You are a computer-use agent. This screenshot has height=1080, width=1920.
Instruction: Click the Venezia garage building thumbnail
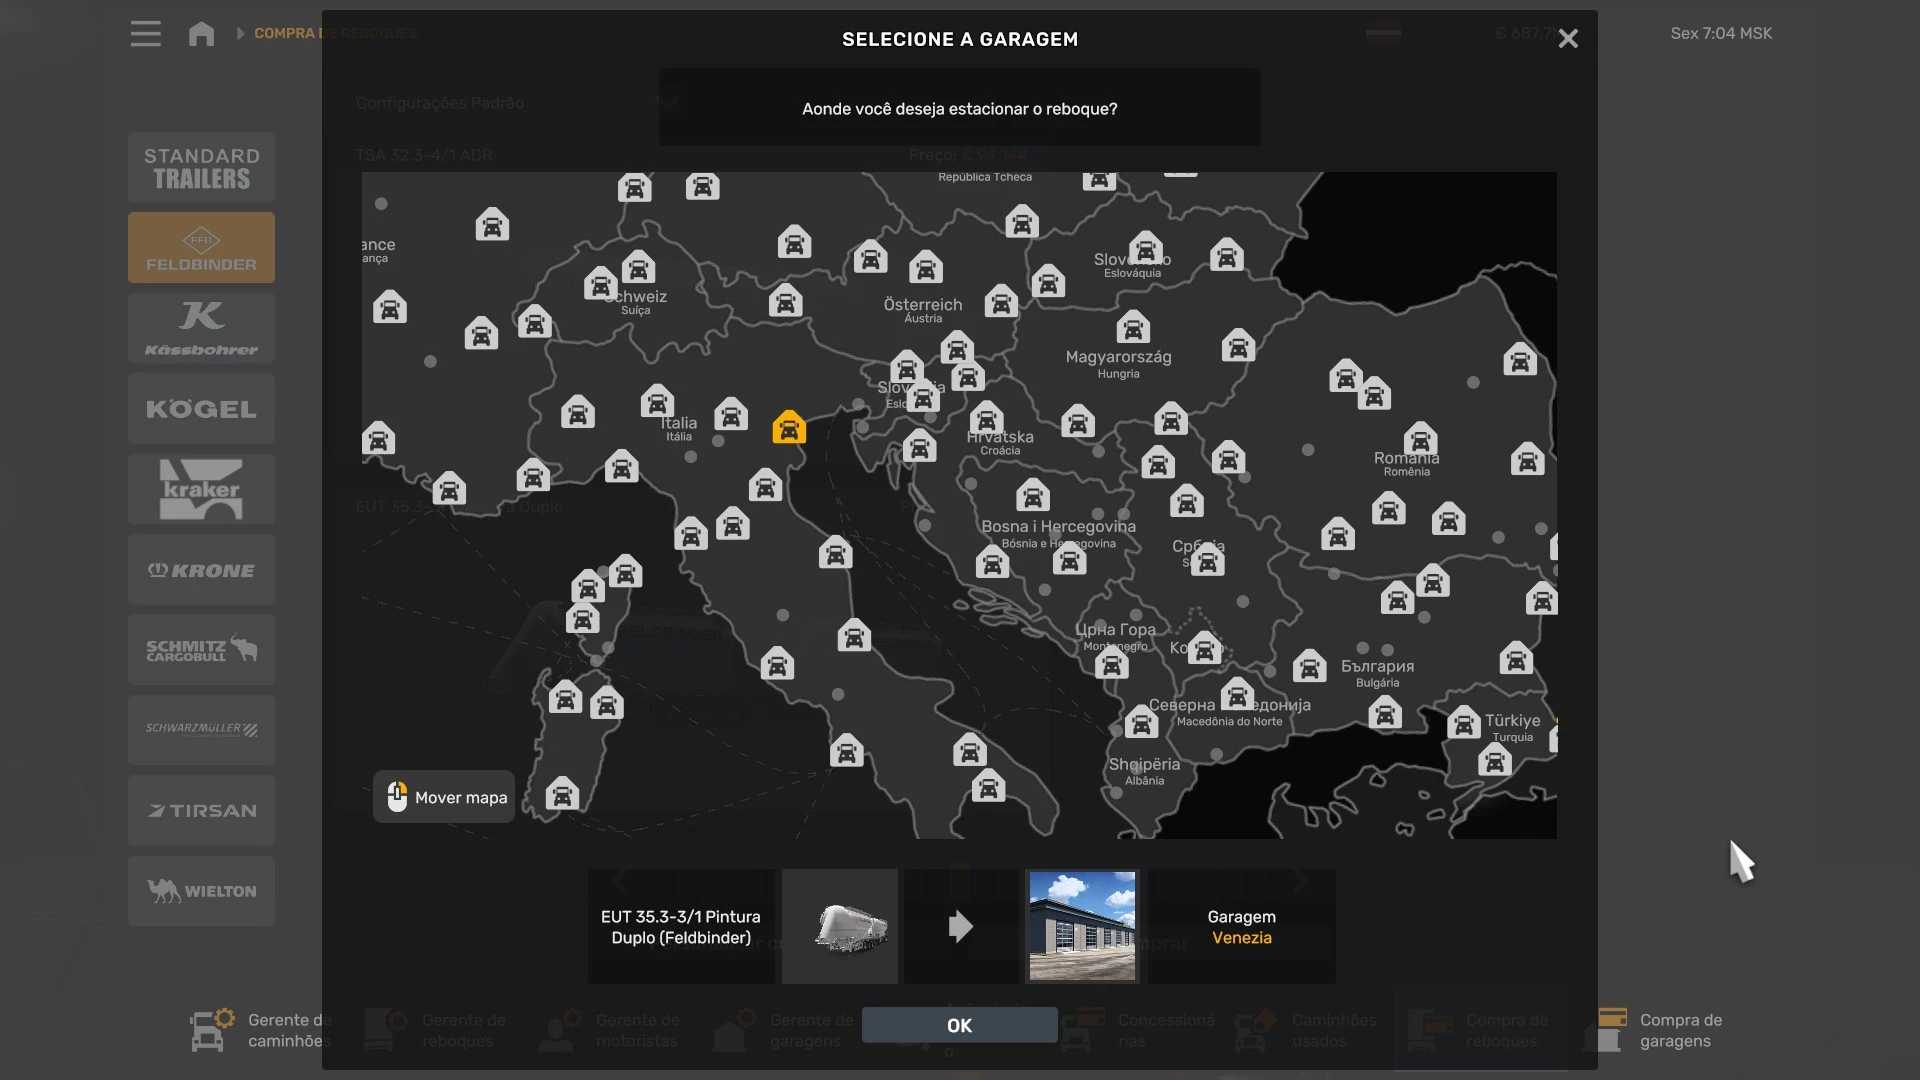pyautogui.click(x=1082, y=926)
